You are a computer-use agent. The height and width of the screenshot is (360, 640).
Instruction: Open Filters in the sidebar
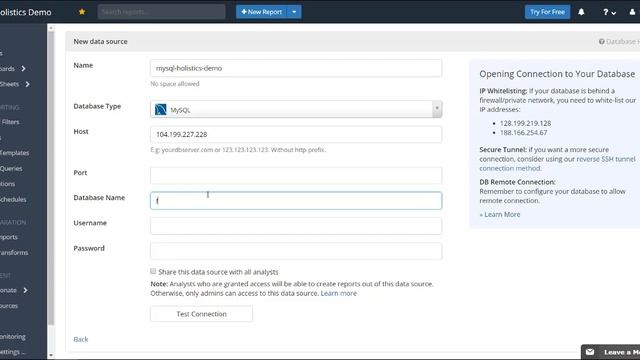click(10, 122)
